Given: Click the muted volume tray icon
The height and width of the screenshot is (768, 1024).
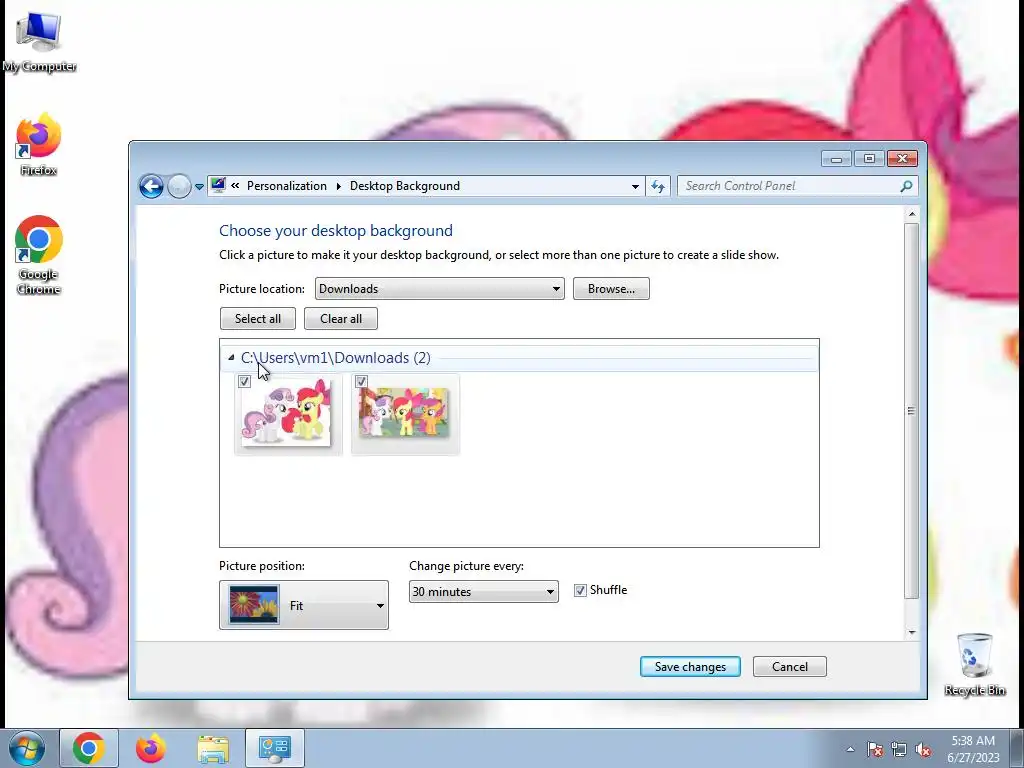Looking at the screenshot, I should click(923, 749).
